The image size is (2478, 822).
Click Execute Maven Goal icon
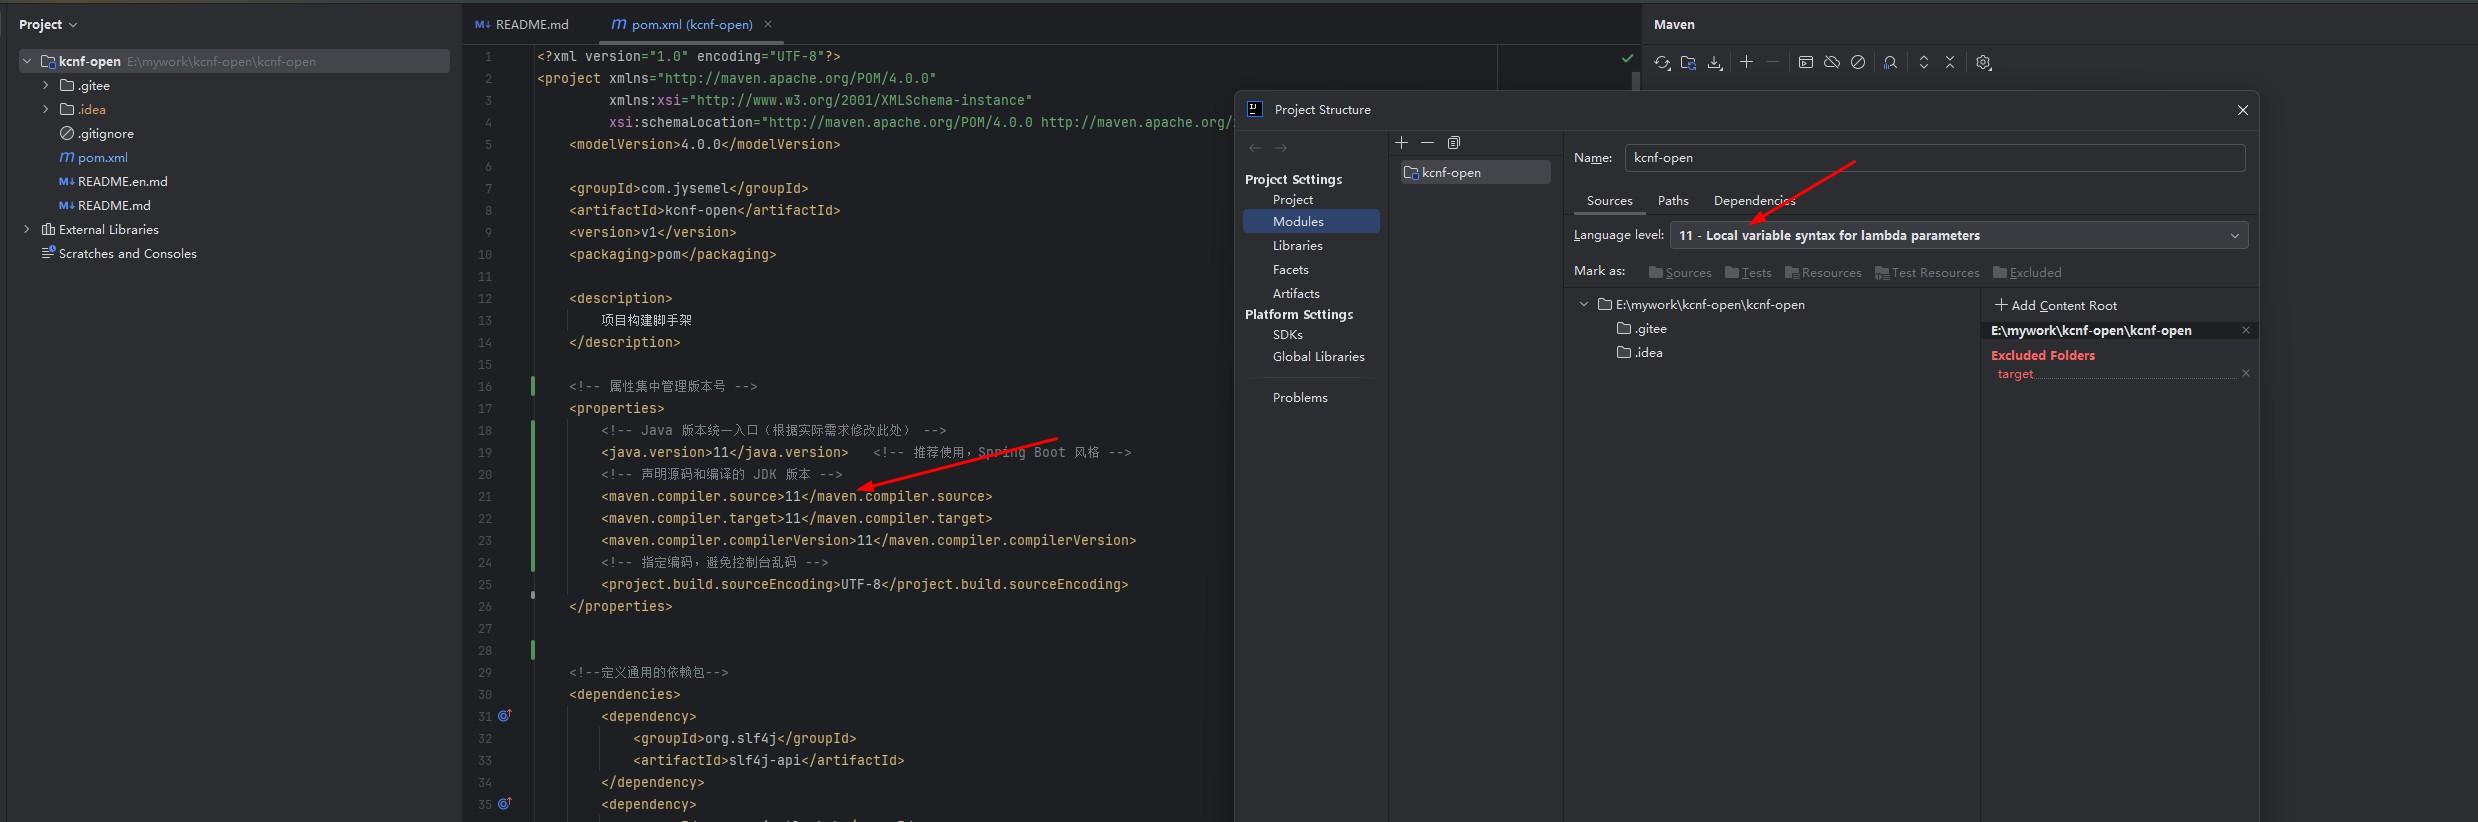(x=1806, y=62)
